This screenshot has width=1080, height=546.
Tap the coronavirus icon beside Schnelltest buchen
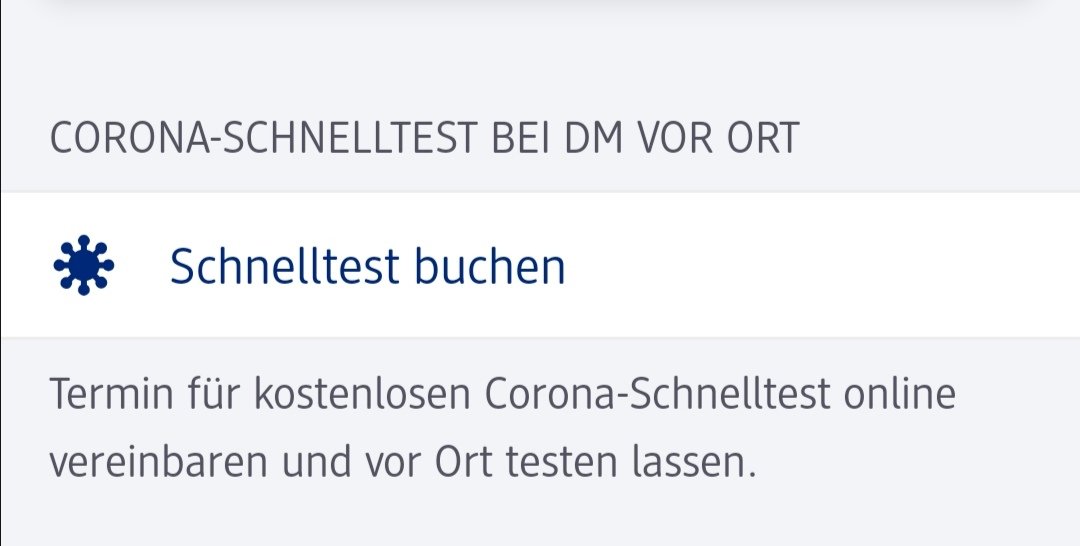83,265
